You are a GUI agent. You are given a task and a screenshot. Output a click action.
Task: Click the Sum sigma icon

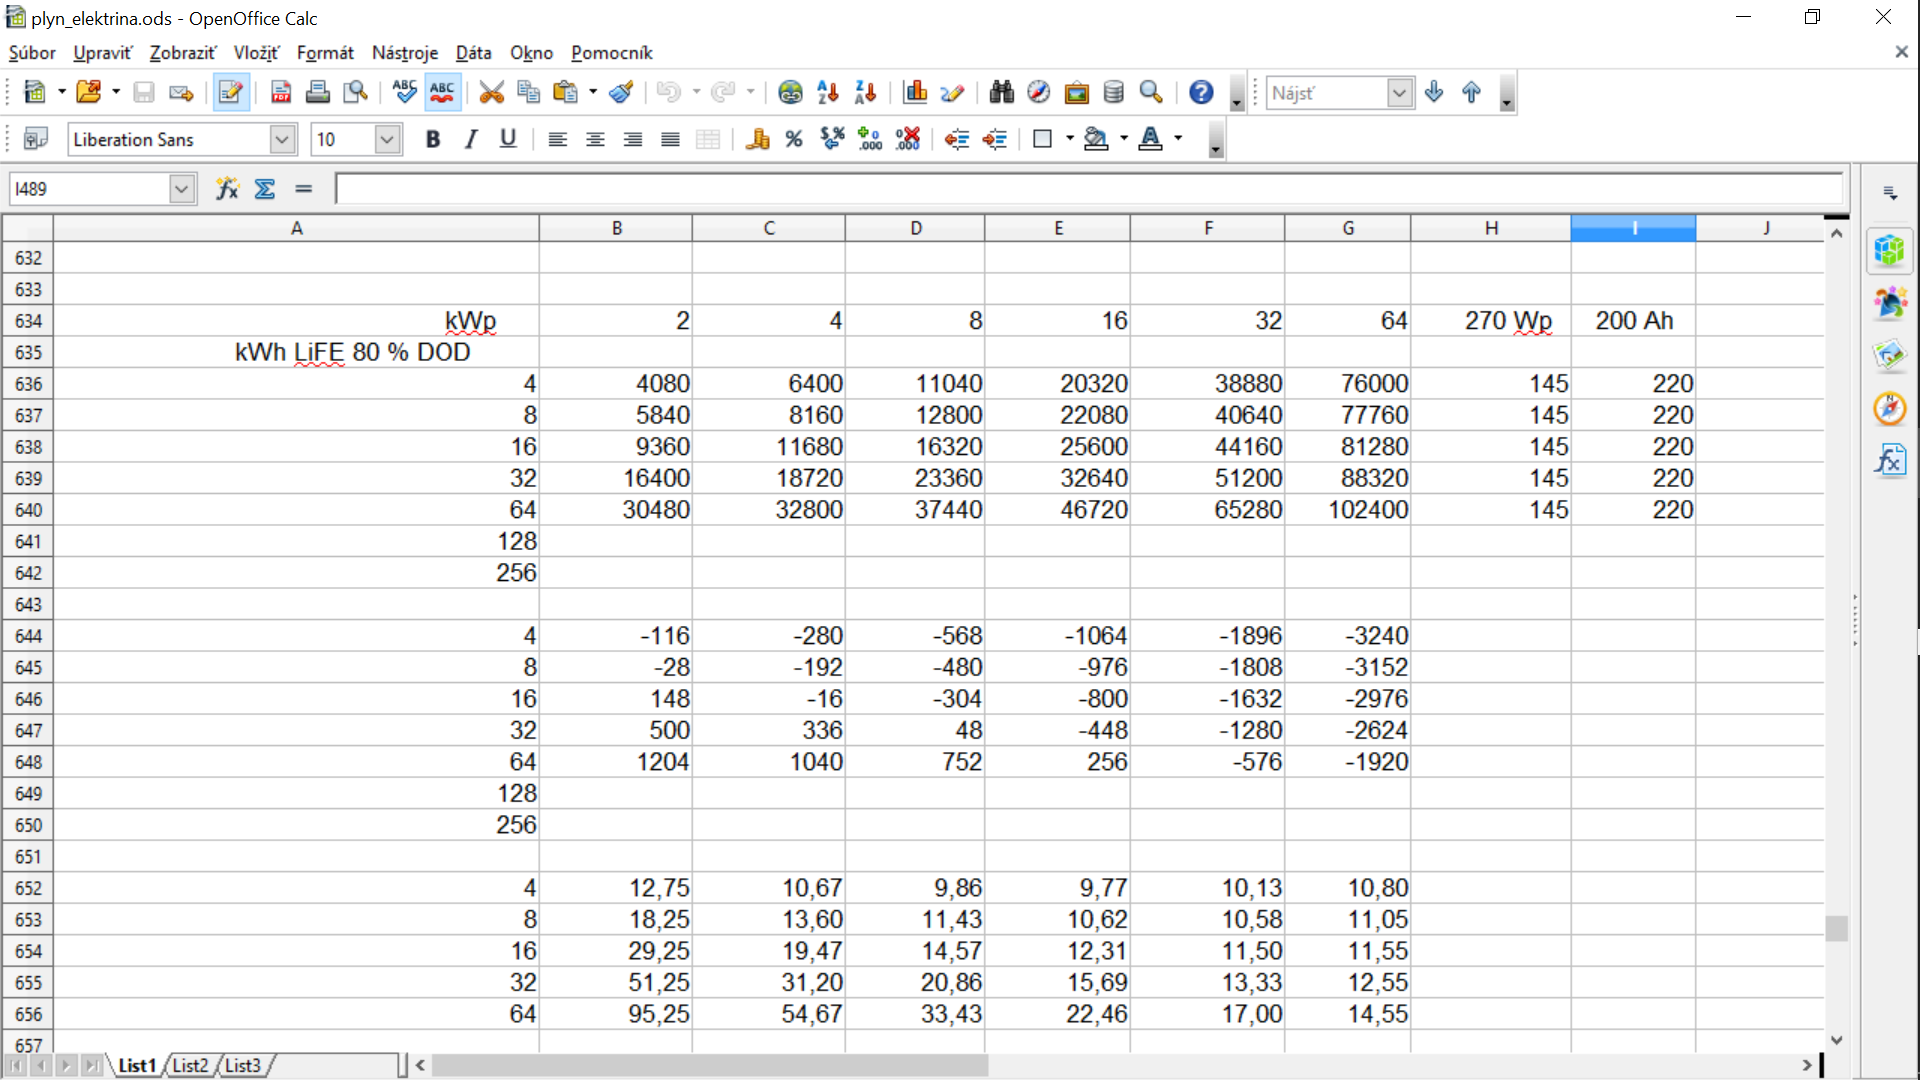click(x=265, y=189)
